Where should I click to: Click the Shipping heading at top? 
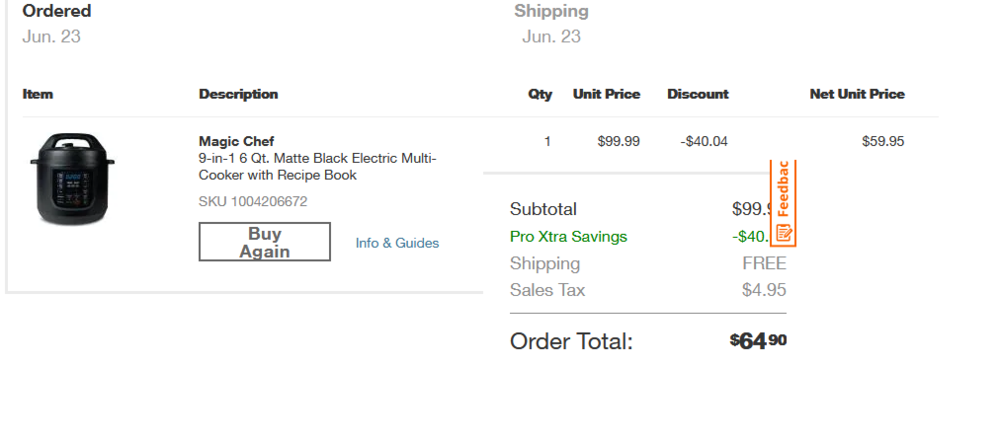click(551, 11)
